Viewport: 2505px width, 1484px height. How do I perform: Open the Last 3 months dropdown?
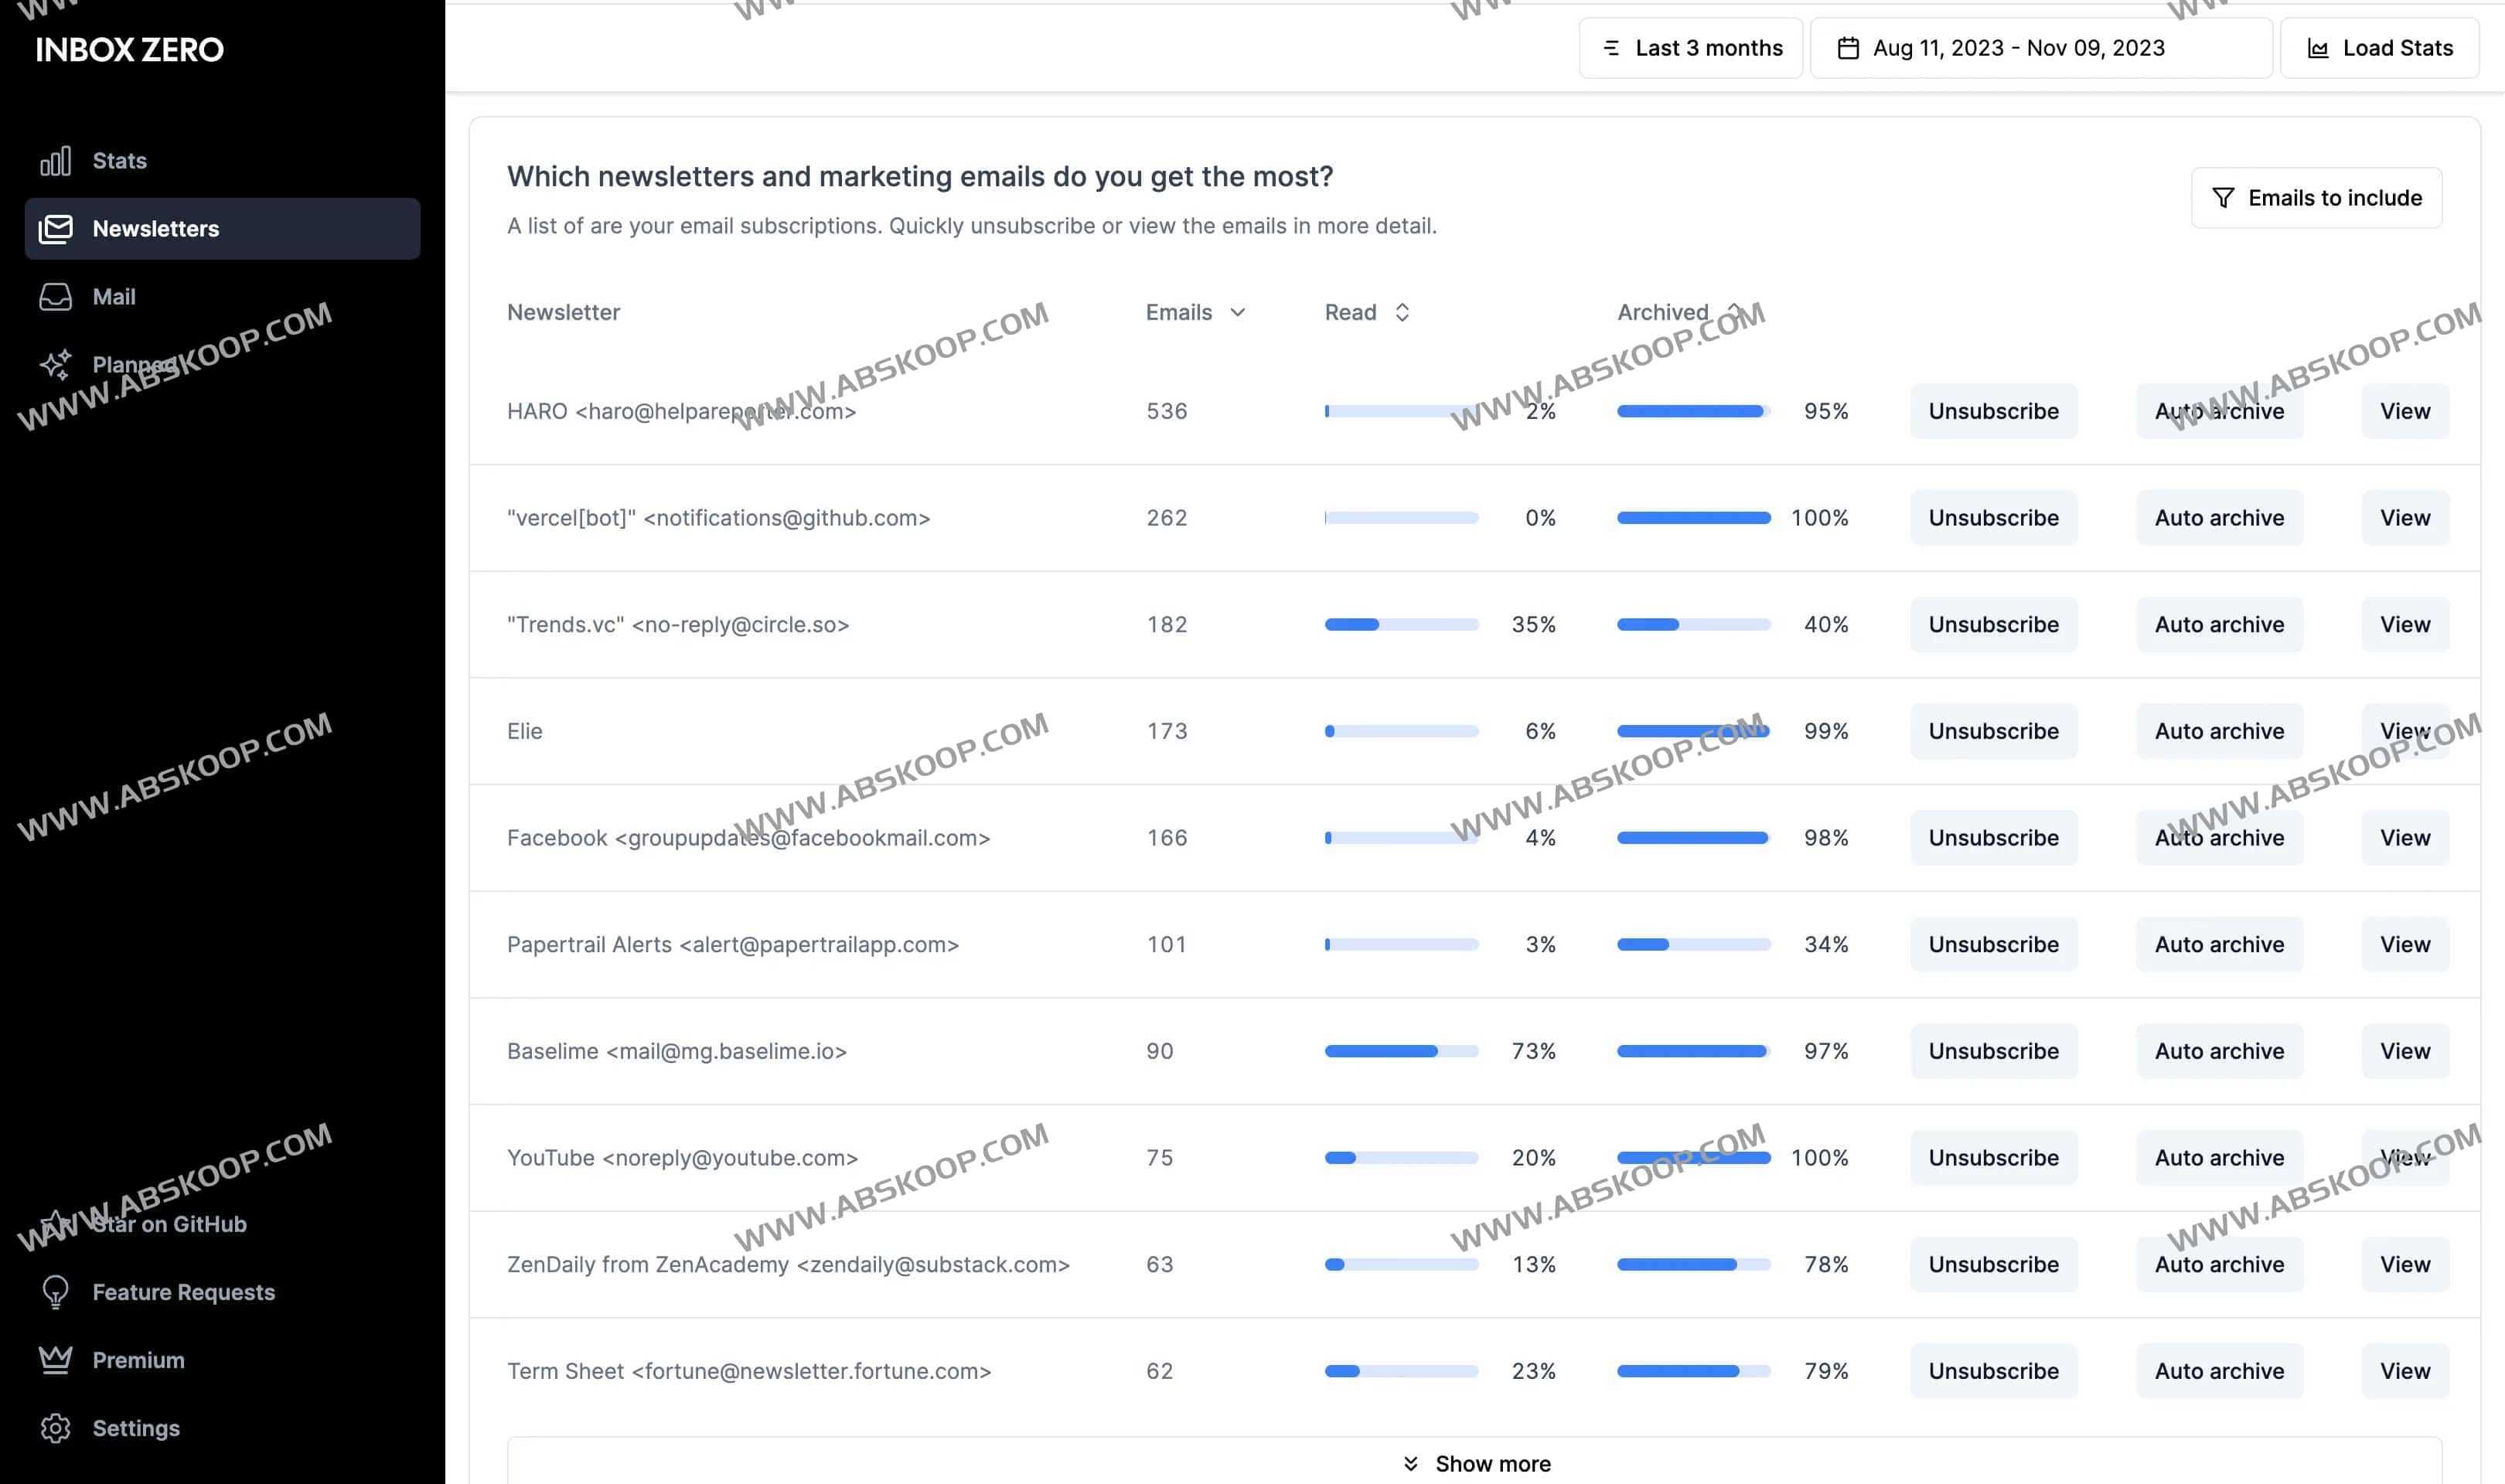pyautogui.click(x=1690, y=48)
